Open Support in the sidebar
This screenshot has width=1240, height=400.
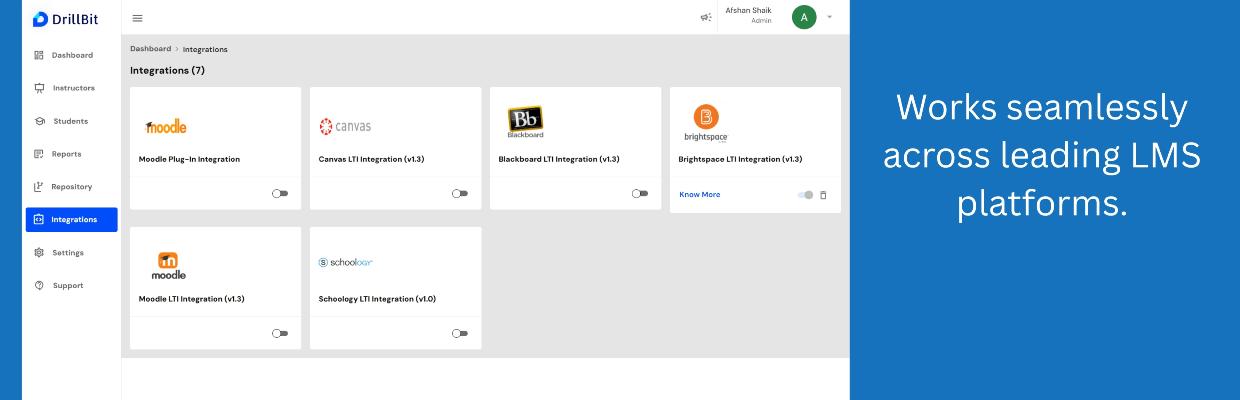[71, 286]
